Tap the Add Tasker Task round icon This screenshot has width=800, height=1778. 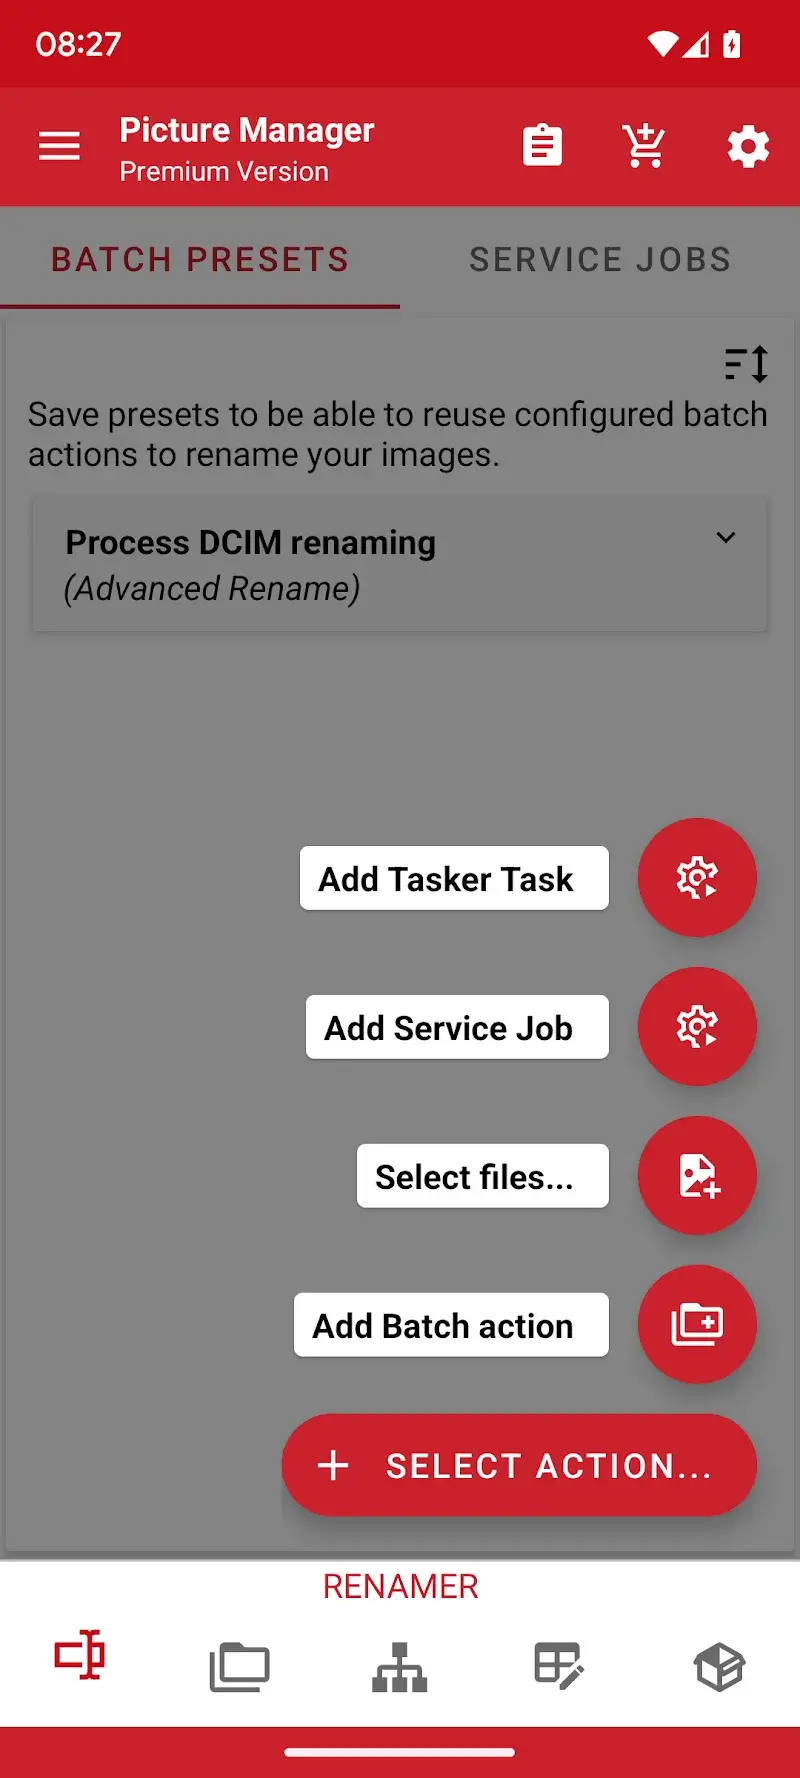(697, 878)
